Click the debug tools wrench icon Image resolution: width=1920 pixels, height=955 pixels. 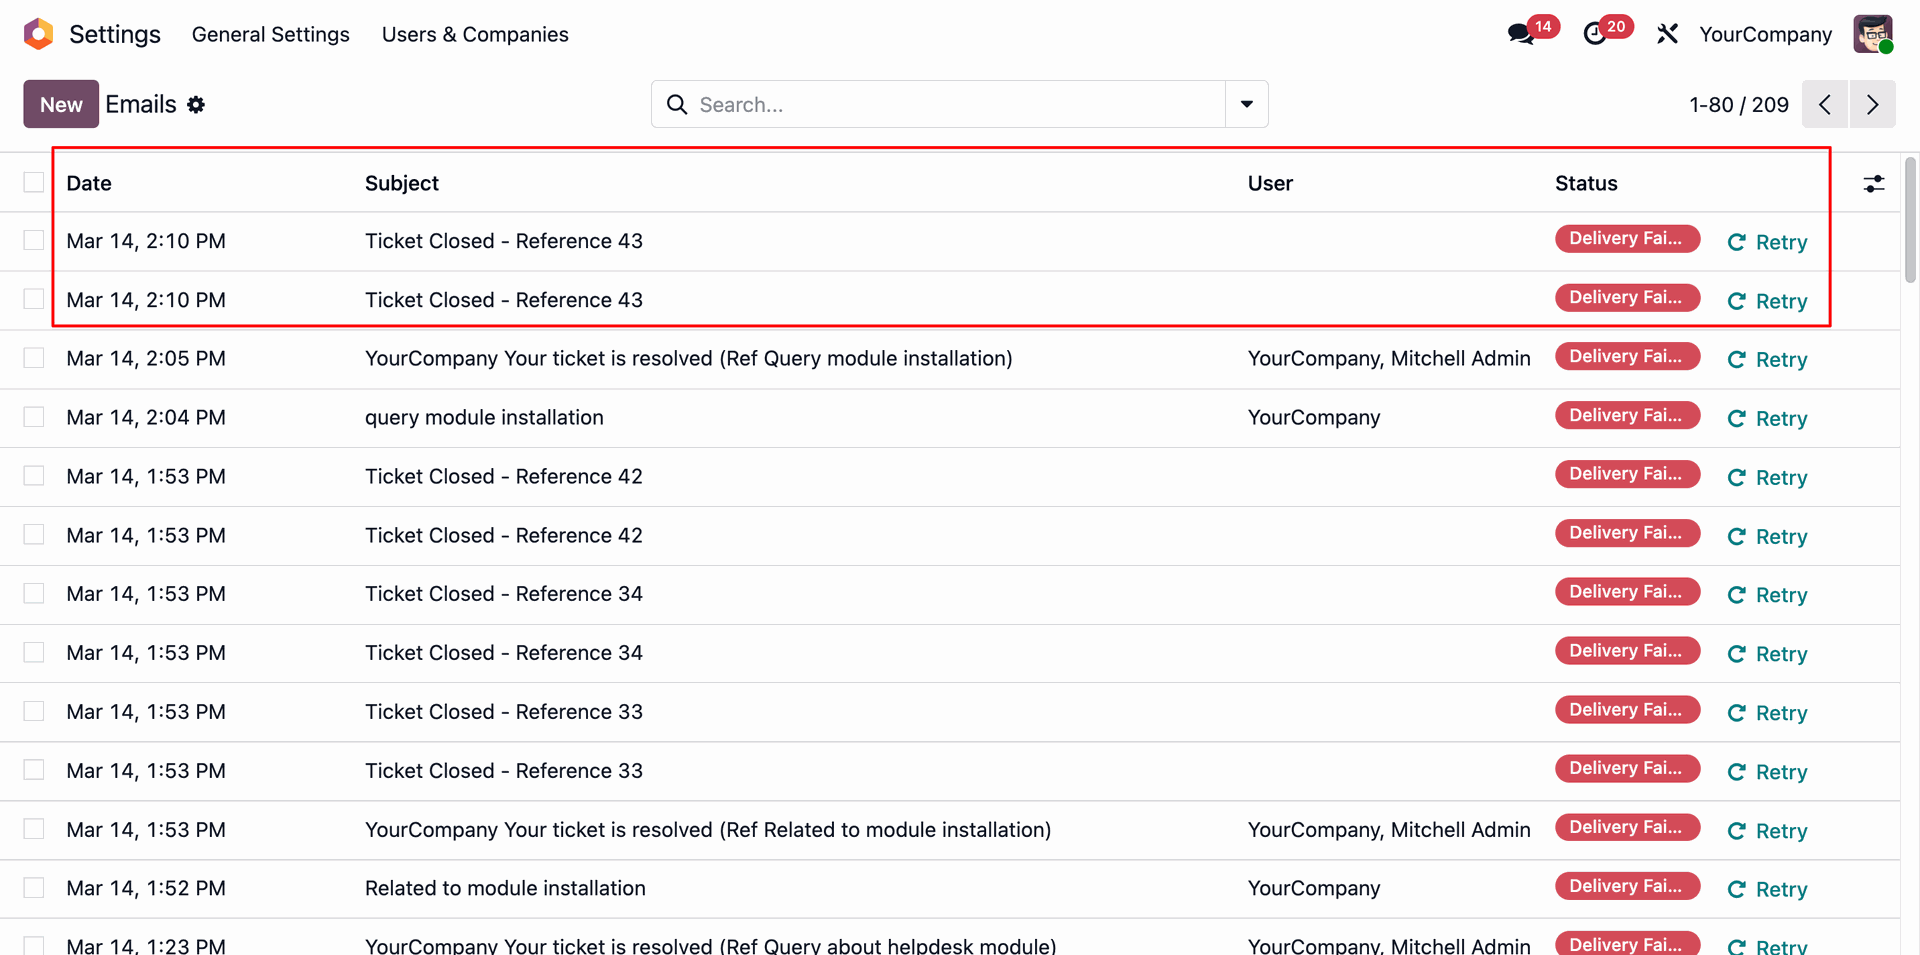pyautogui.click(x=1667, y=34)
